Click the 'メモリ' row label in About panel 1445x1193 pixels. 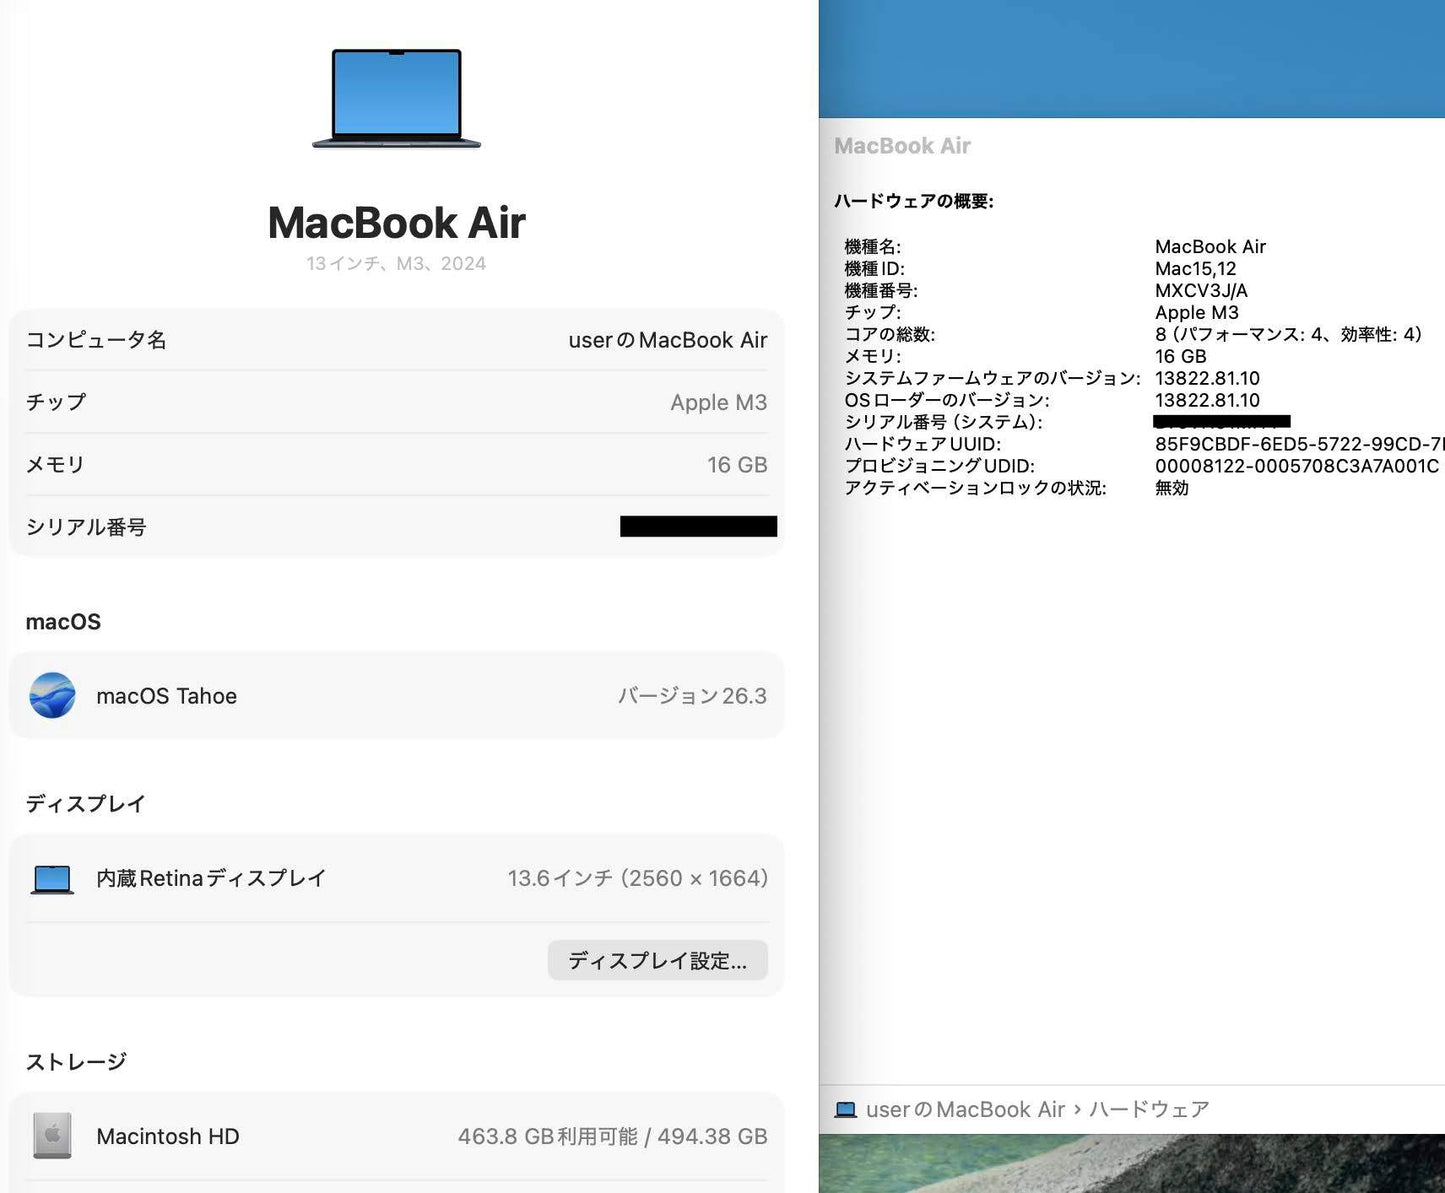click(x=56, y=465)
